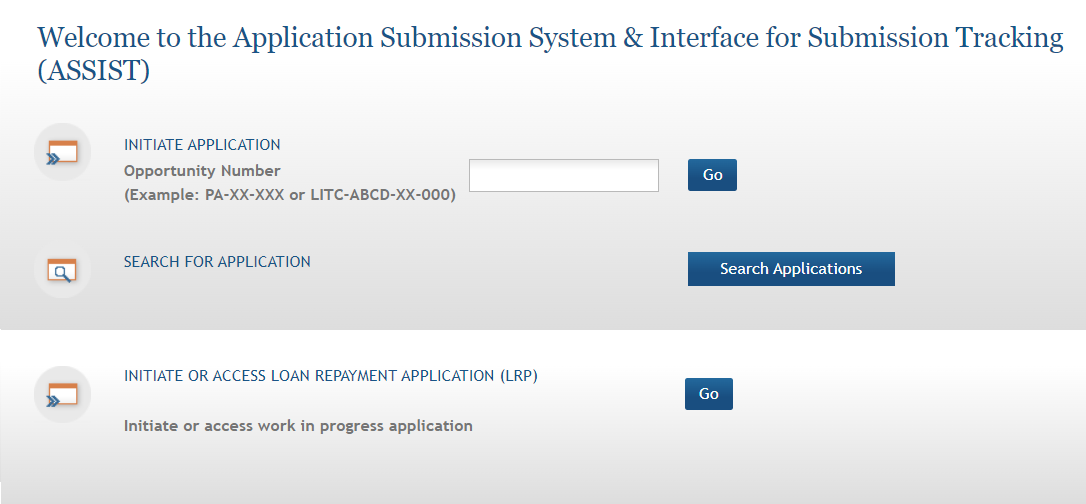Focus the Opportunity Number input field

point(564,175)
